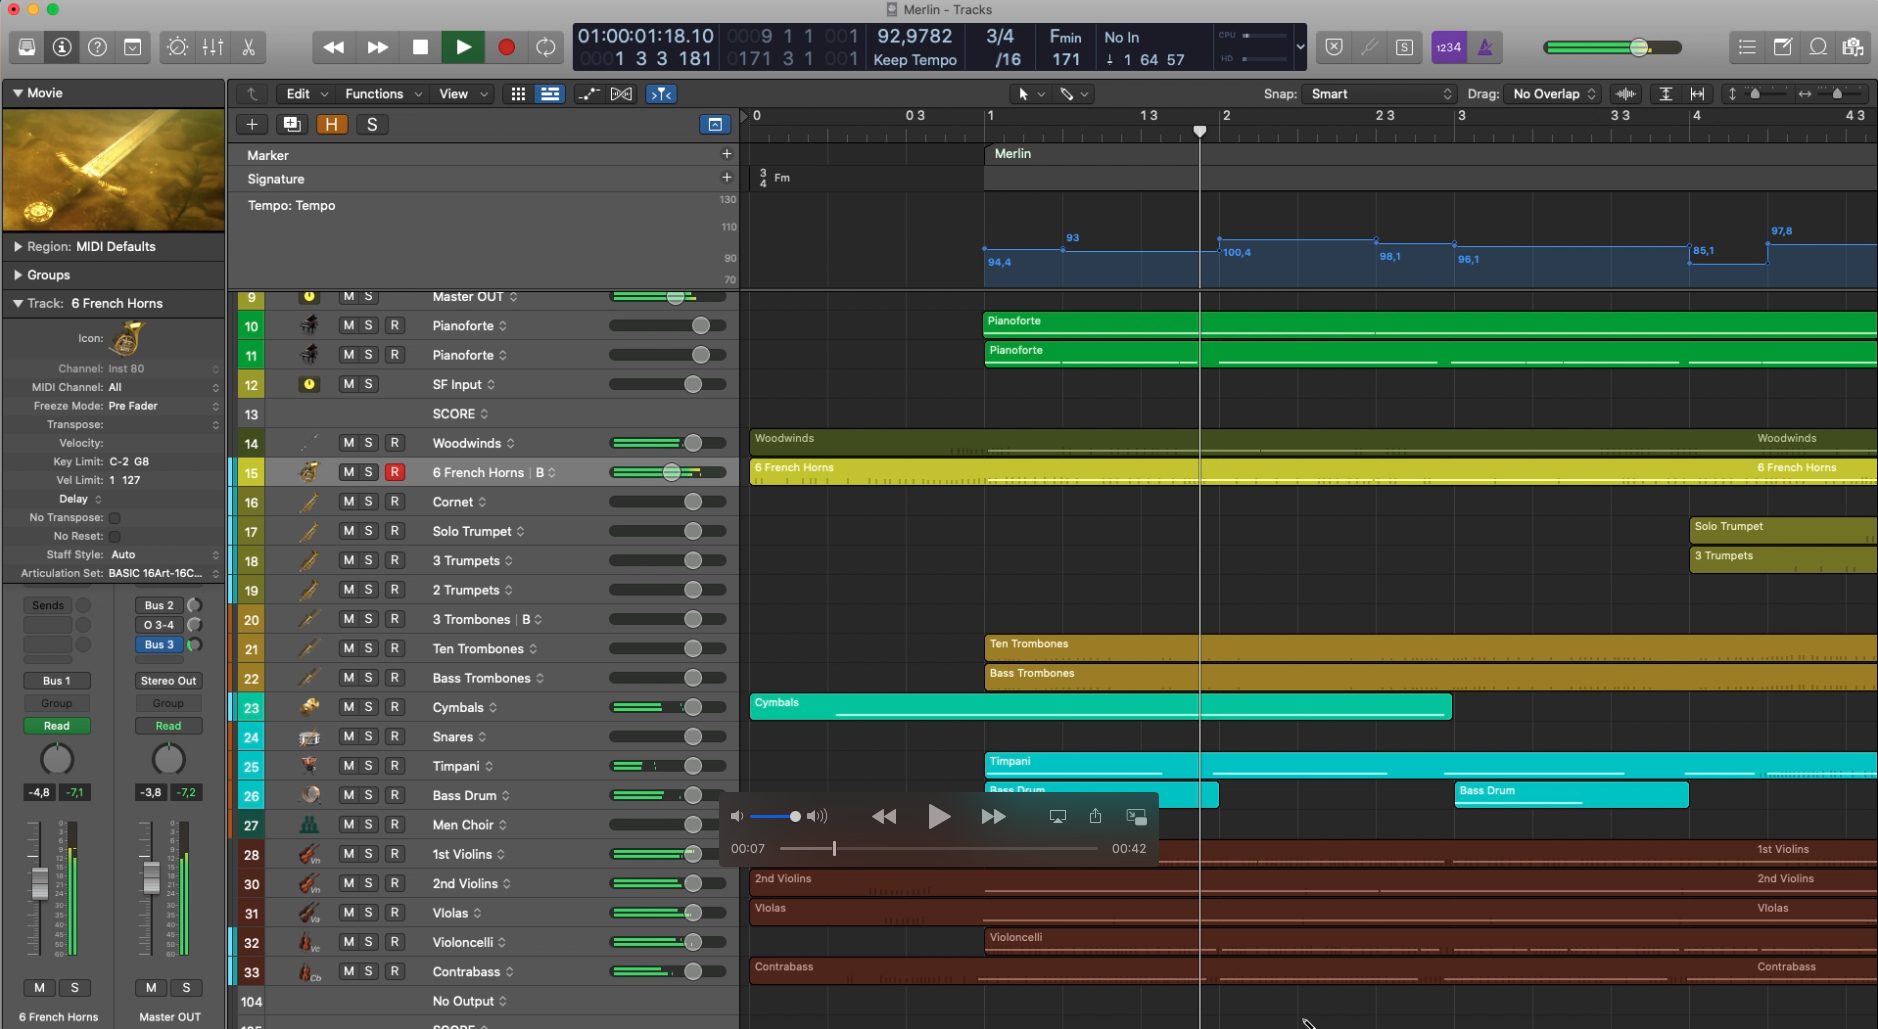
Task: Click the Timpani track instrument icon
Action: pos(309,766)
